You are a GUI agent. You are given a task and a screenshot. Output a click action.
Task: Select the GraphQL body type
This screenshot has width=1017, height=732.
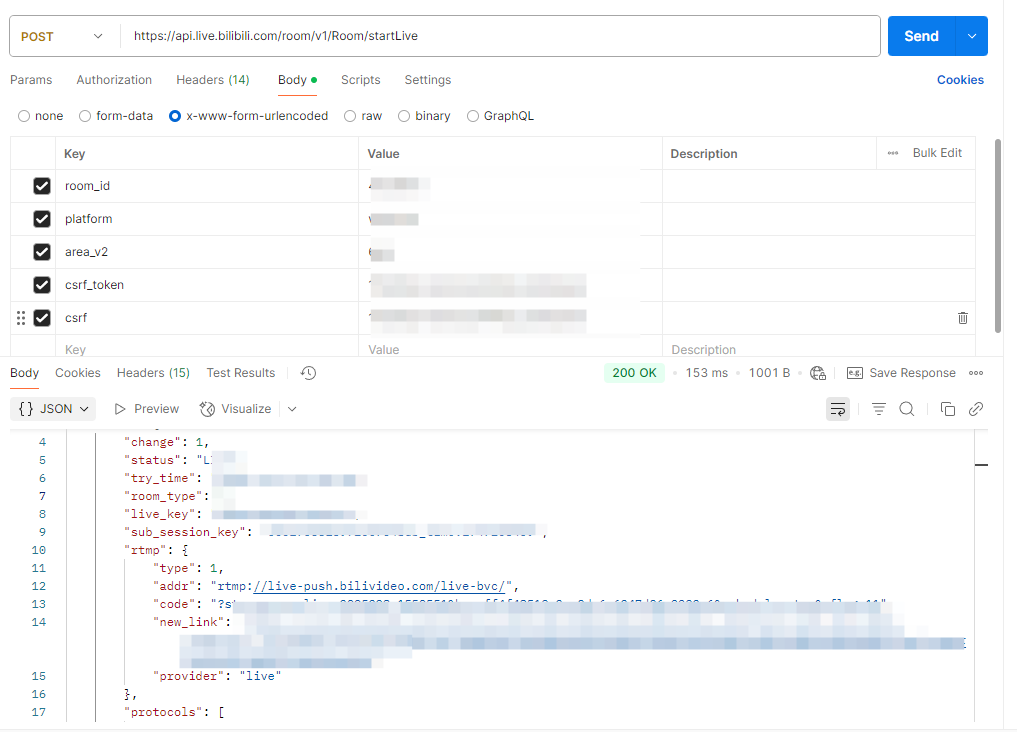pos(473,116)
